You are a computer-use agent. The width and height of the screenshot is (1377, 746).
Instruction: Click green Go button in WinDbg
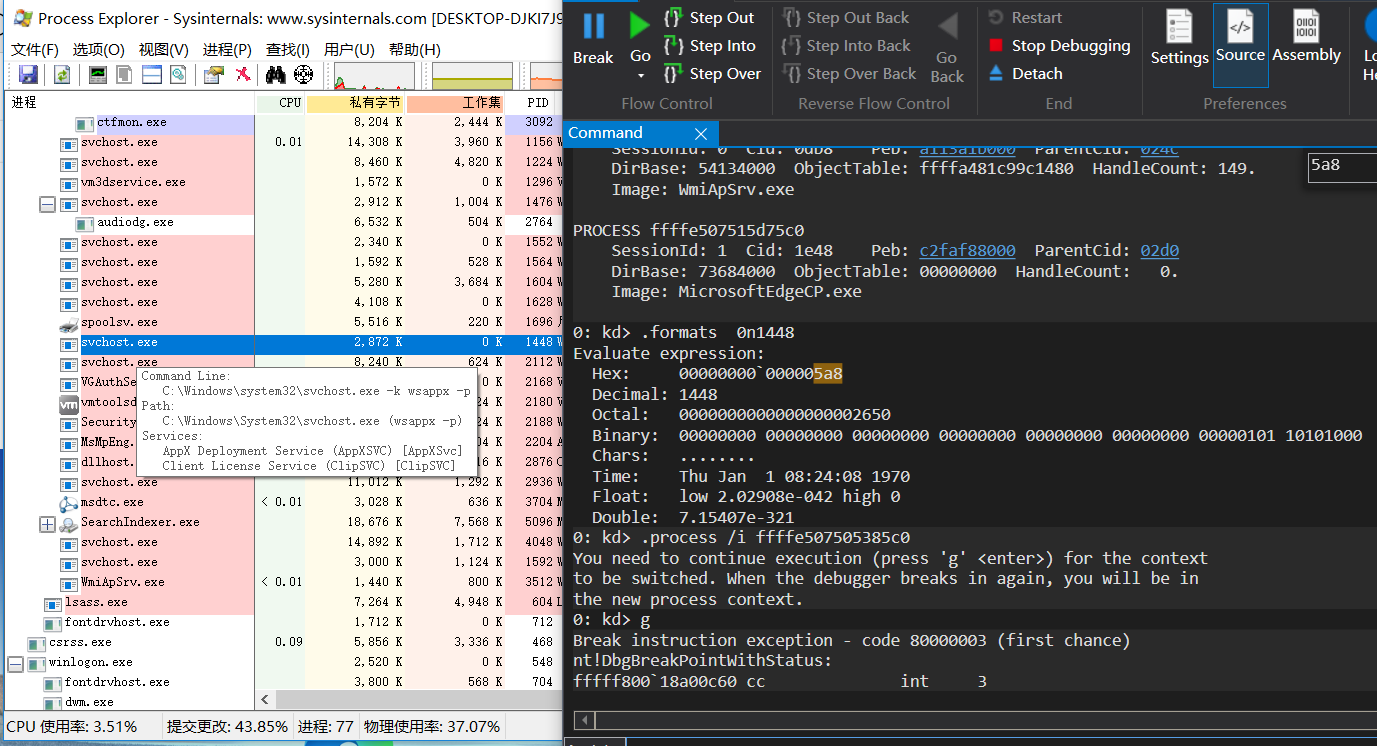click(x=640, y=36)
